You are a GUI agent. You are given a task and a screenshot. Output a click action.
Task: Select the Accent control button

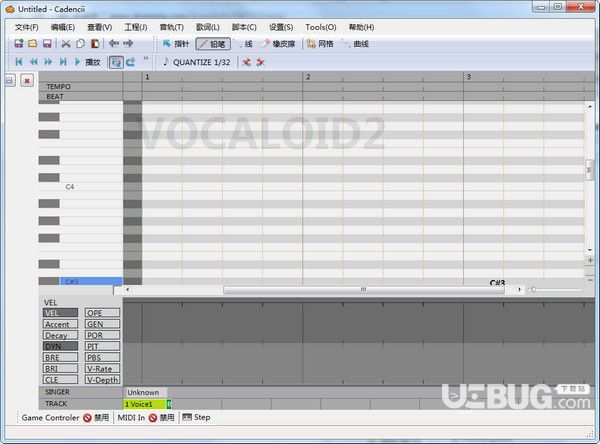(60, 324)
